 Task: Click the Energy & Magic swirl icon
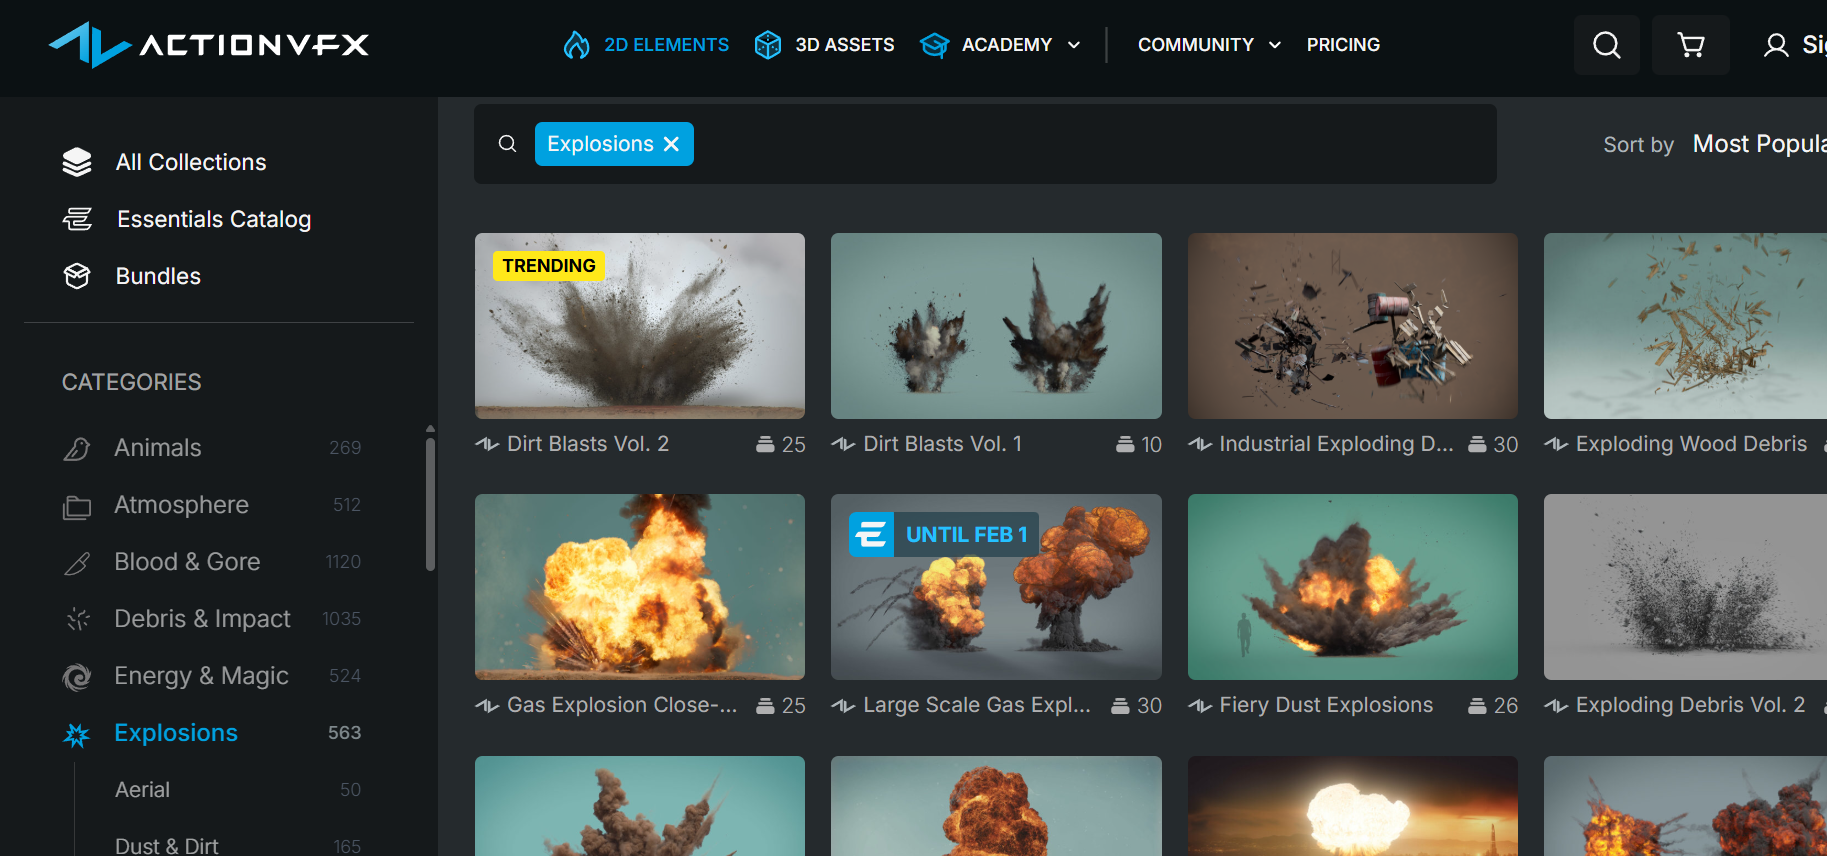(x=77, y=677)
